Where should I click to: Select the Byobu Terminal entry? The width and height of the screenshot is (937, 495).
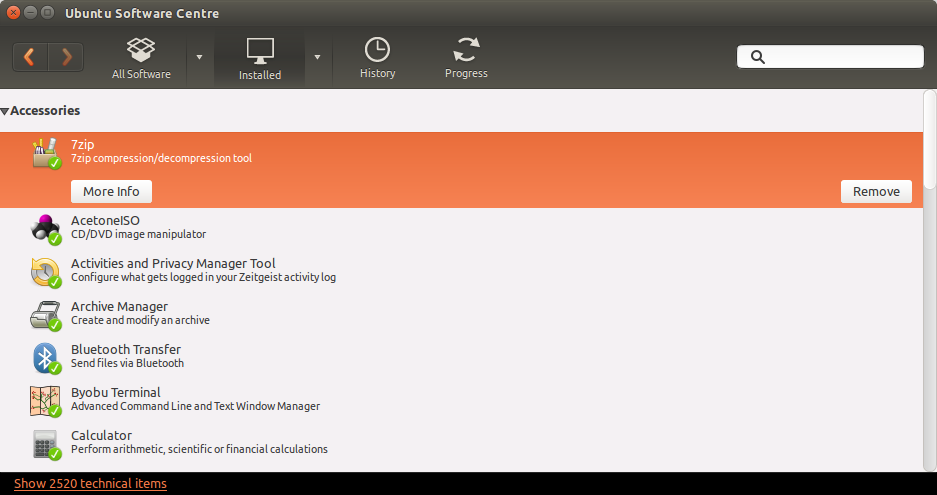tap(116, 393)
